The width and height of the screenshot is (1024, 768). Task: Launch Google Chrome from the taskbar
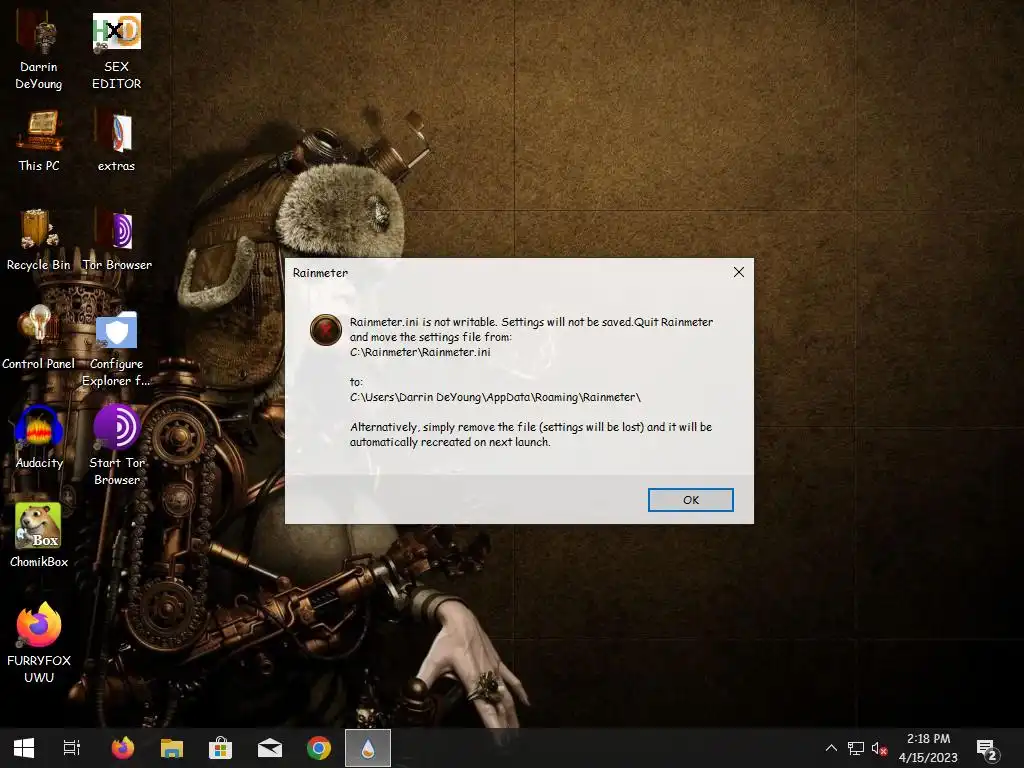pos(319,748)
